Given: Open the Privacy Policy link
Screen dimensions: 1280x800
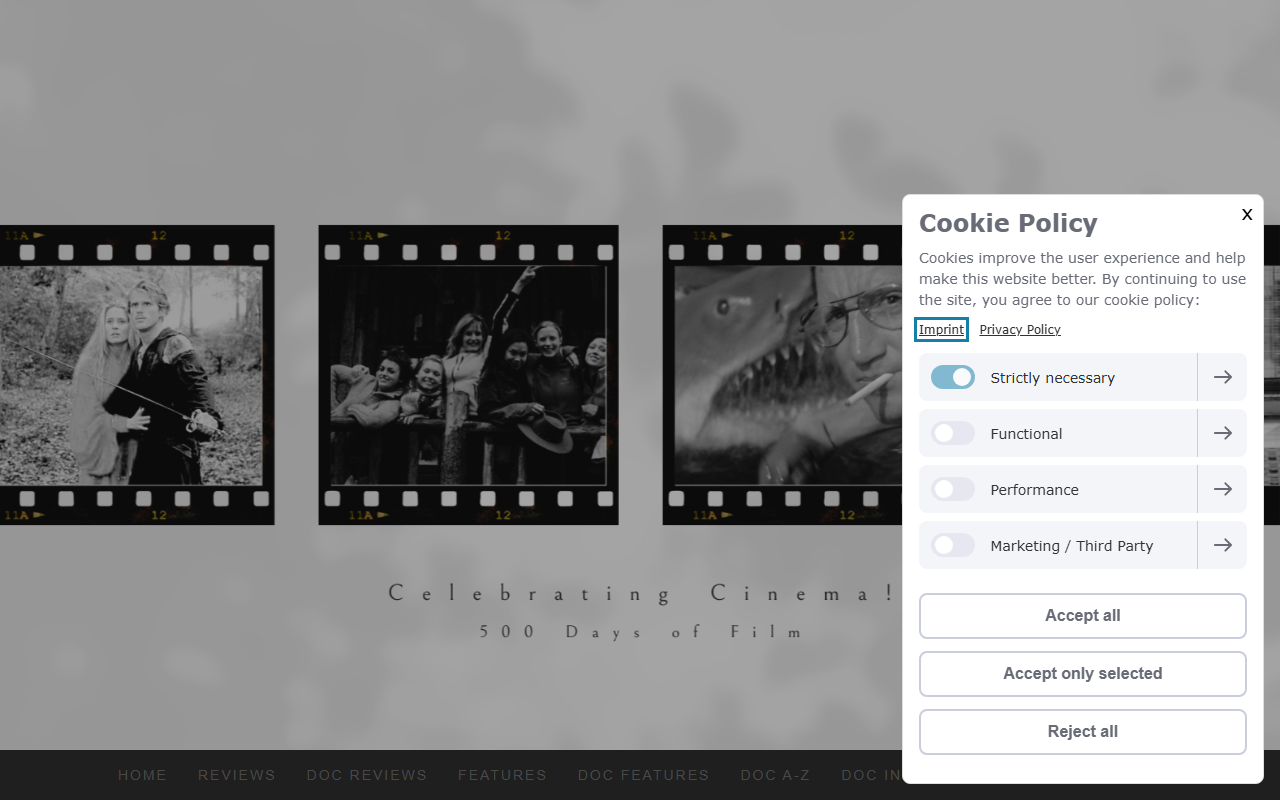Looking at the screenshot, I should click(x=1020, y=329).
